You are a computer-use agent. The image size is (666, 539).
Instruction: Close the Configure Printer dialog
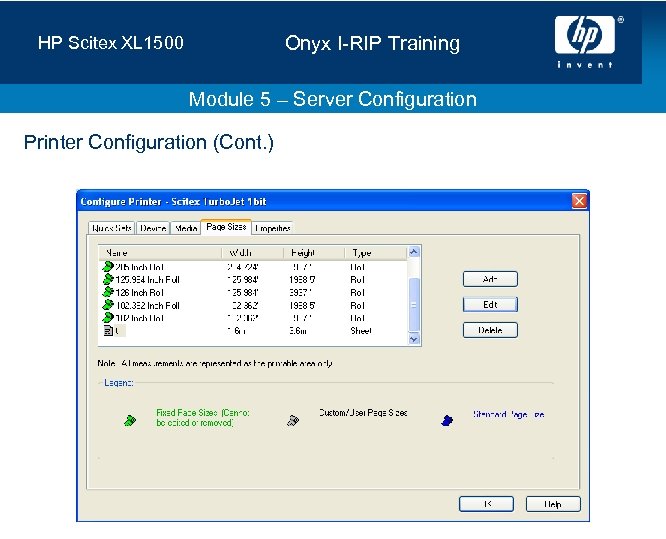tap(579, 201)
